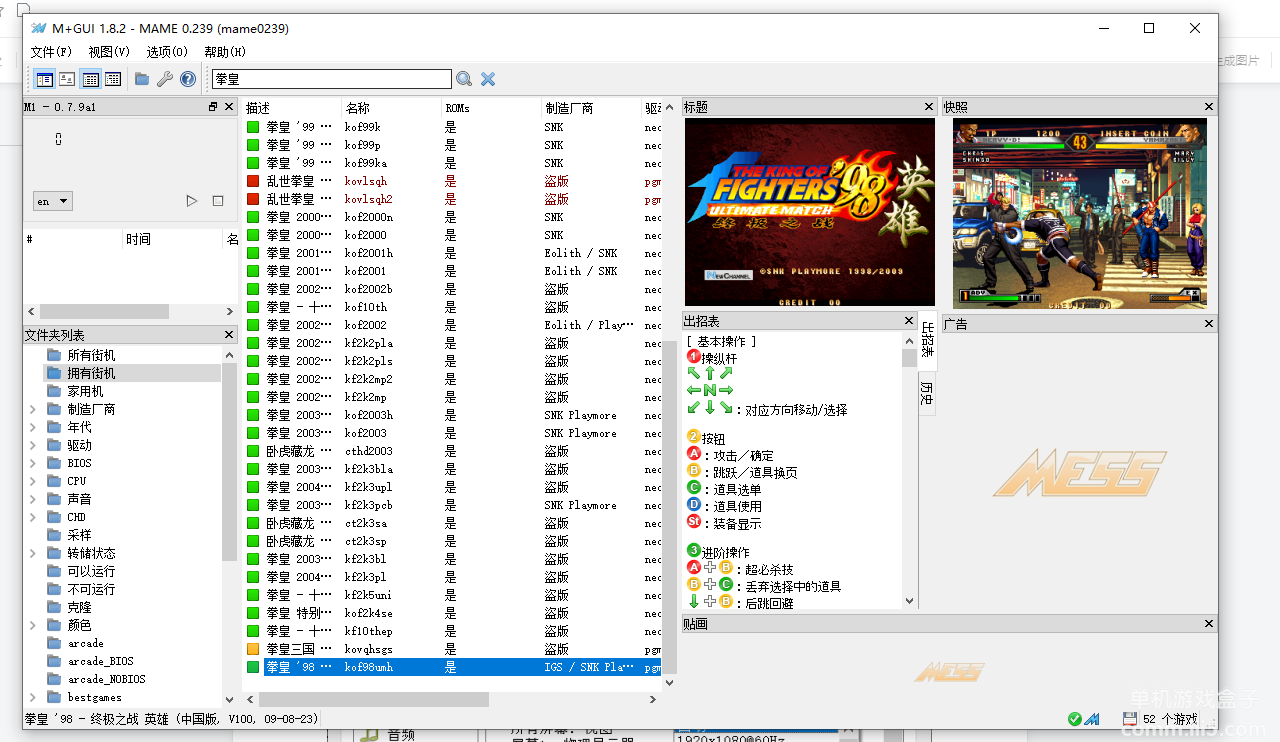Toggle the folder list pane toolbar button
1280x742 pixels.
[x=44, y=79]
